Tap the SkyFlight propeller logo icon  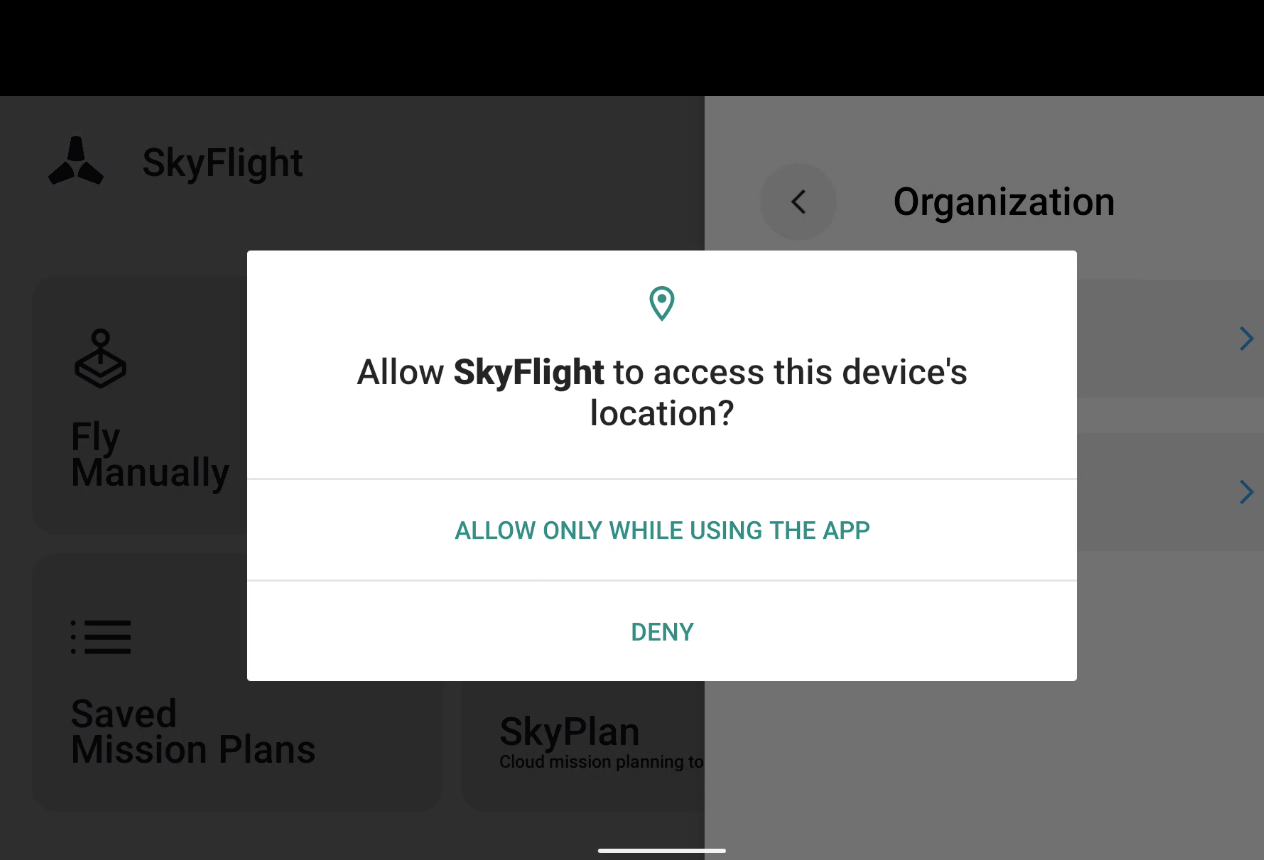[x=76, y=162]
